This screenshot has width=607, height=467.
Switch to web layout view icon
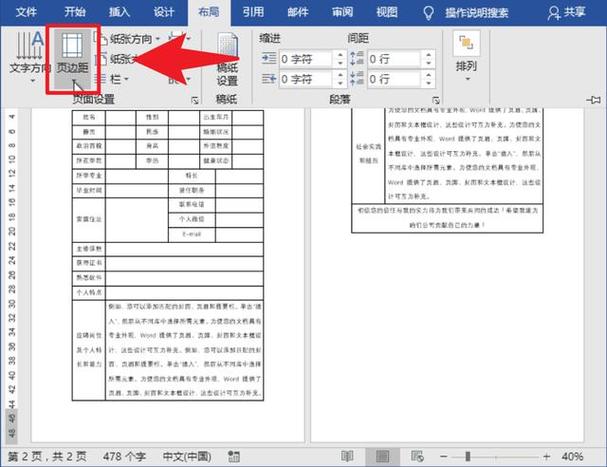coord(417,457)
